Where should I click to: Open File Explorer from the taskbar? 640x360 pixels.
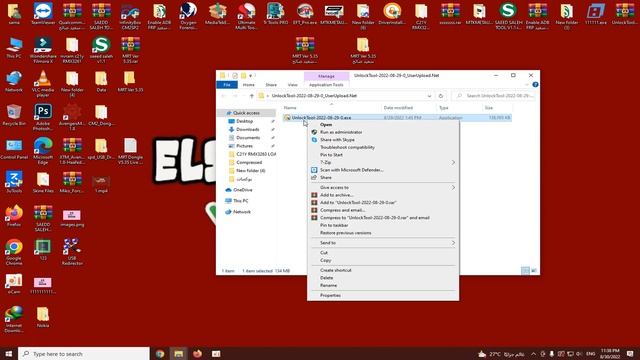pyautogui.click(x=178, y=353)
